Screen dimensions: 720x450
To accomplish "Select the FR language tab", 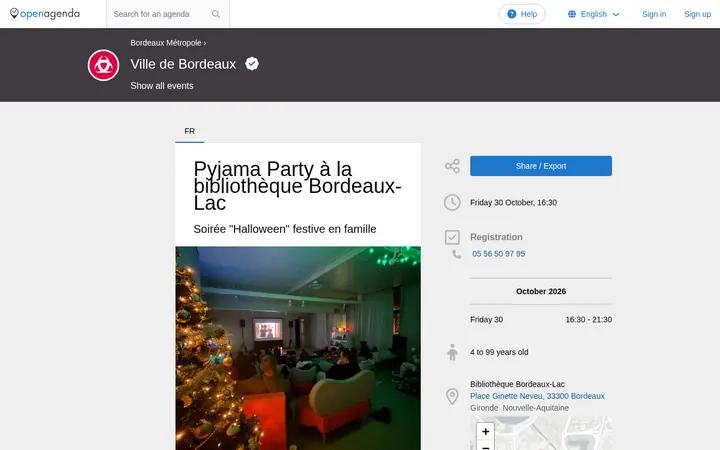I will (x=190, y=131).
